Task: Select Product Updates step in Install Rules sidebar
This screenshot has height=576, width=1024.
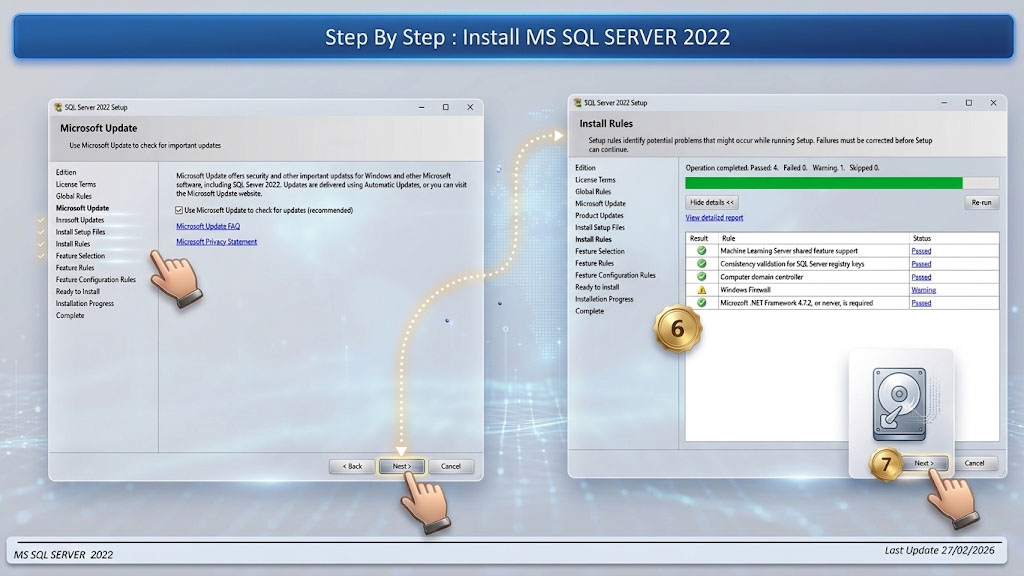Action: click(x=599, y=216)
